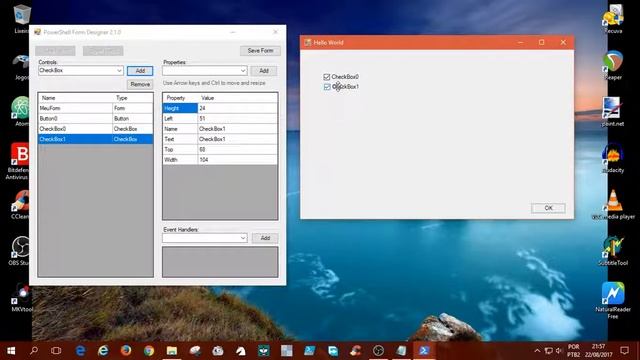
Task: Edit the Text property value CheckBox1
Action: (x=237, y=139)
